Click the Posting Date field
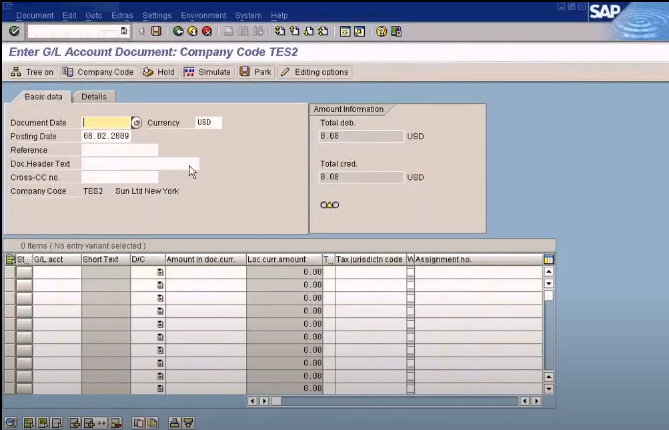Screen dimensions: 669x430 [106, 137]
